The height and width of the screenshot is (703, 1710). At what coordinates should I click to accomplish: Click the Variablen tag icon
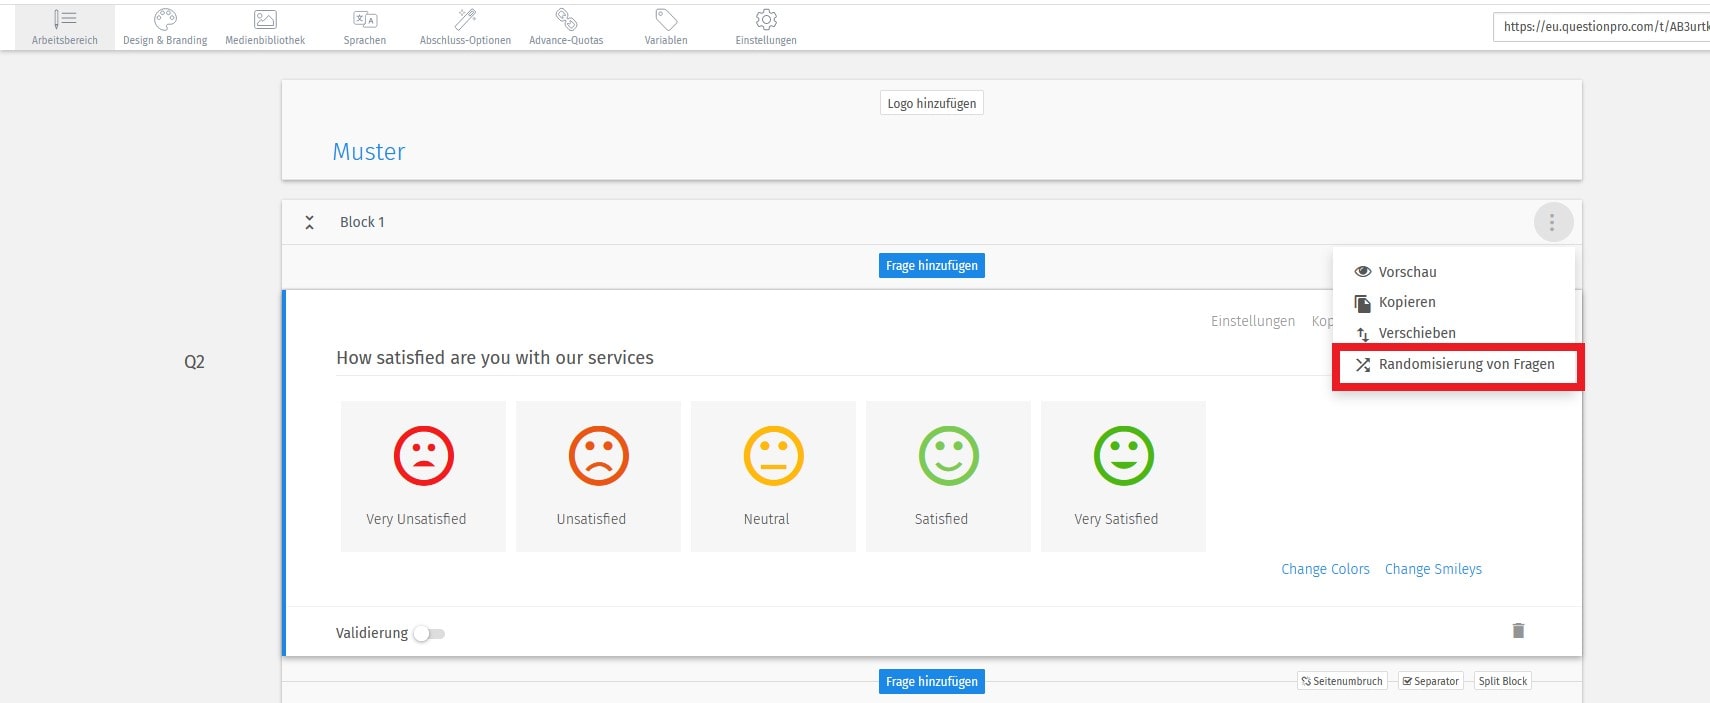(666, 20)
